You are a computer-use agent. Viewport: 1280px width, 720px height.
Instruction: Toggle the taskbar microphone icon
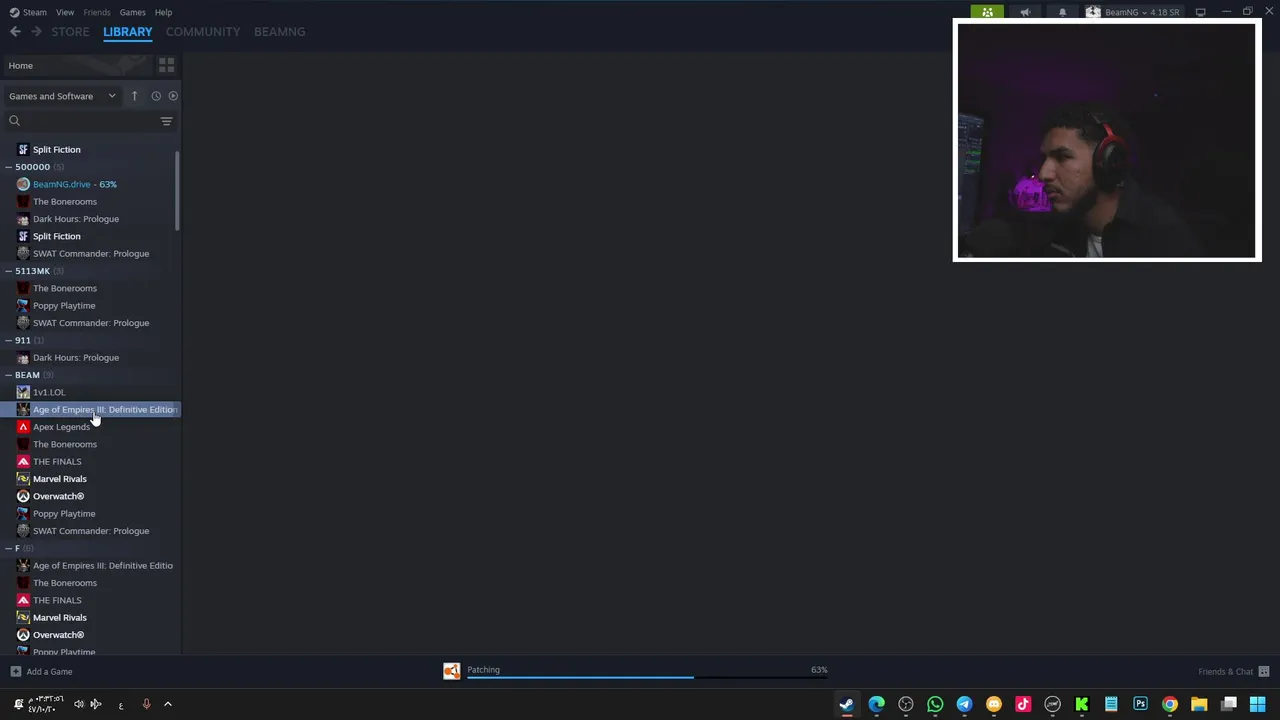click(x=146, y=704)
